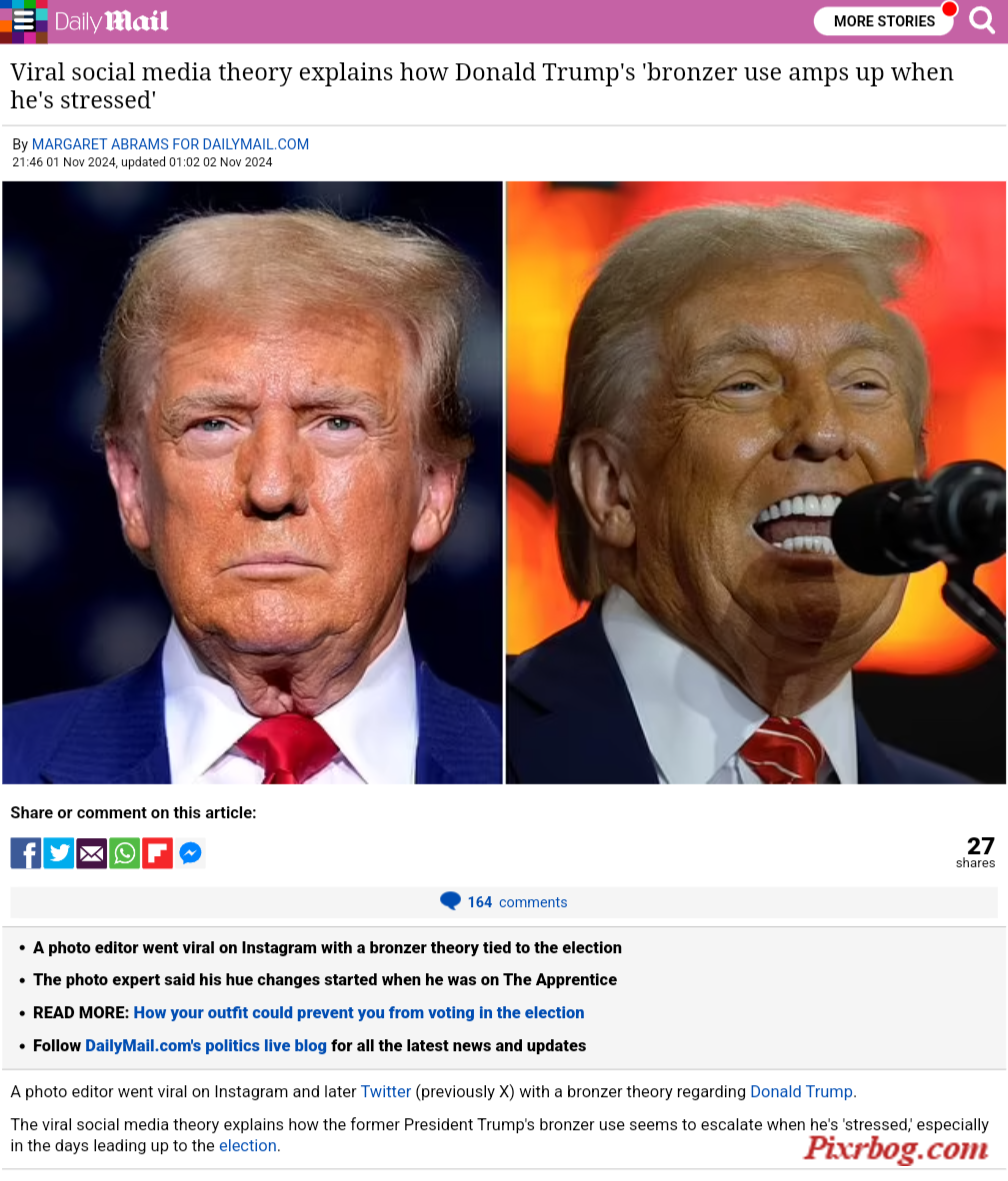Share article on Twitter

59,853
